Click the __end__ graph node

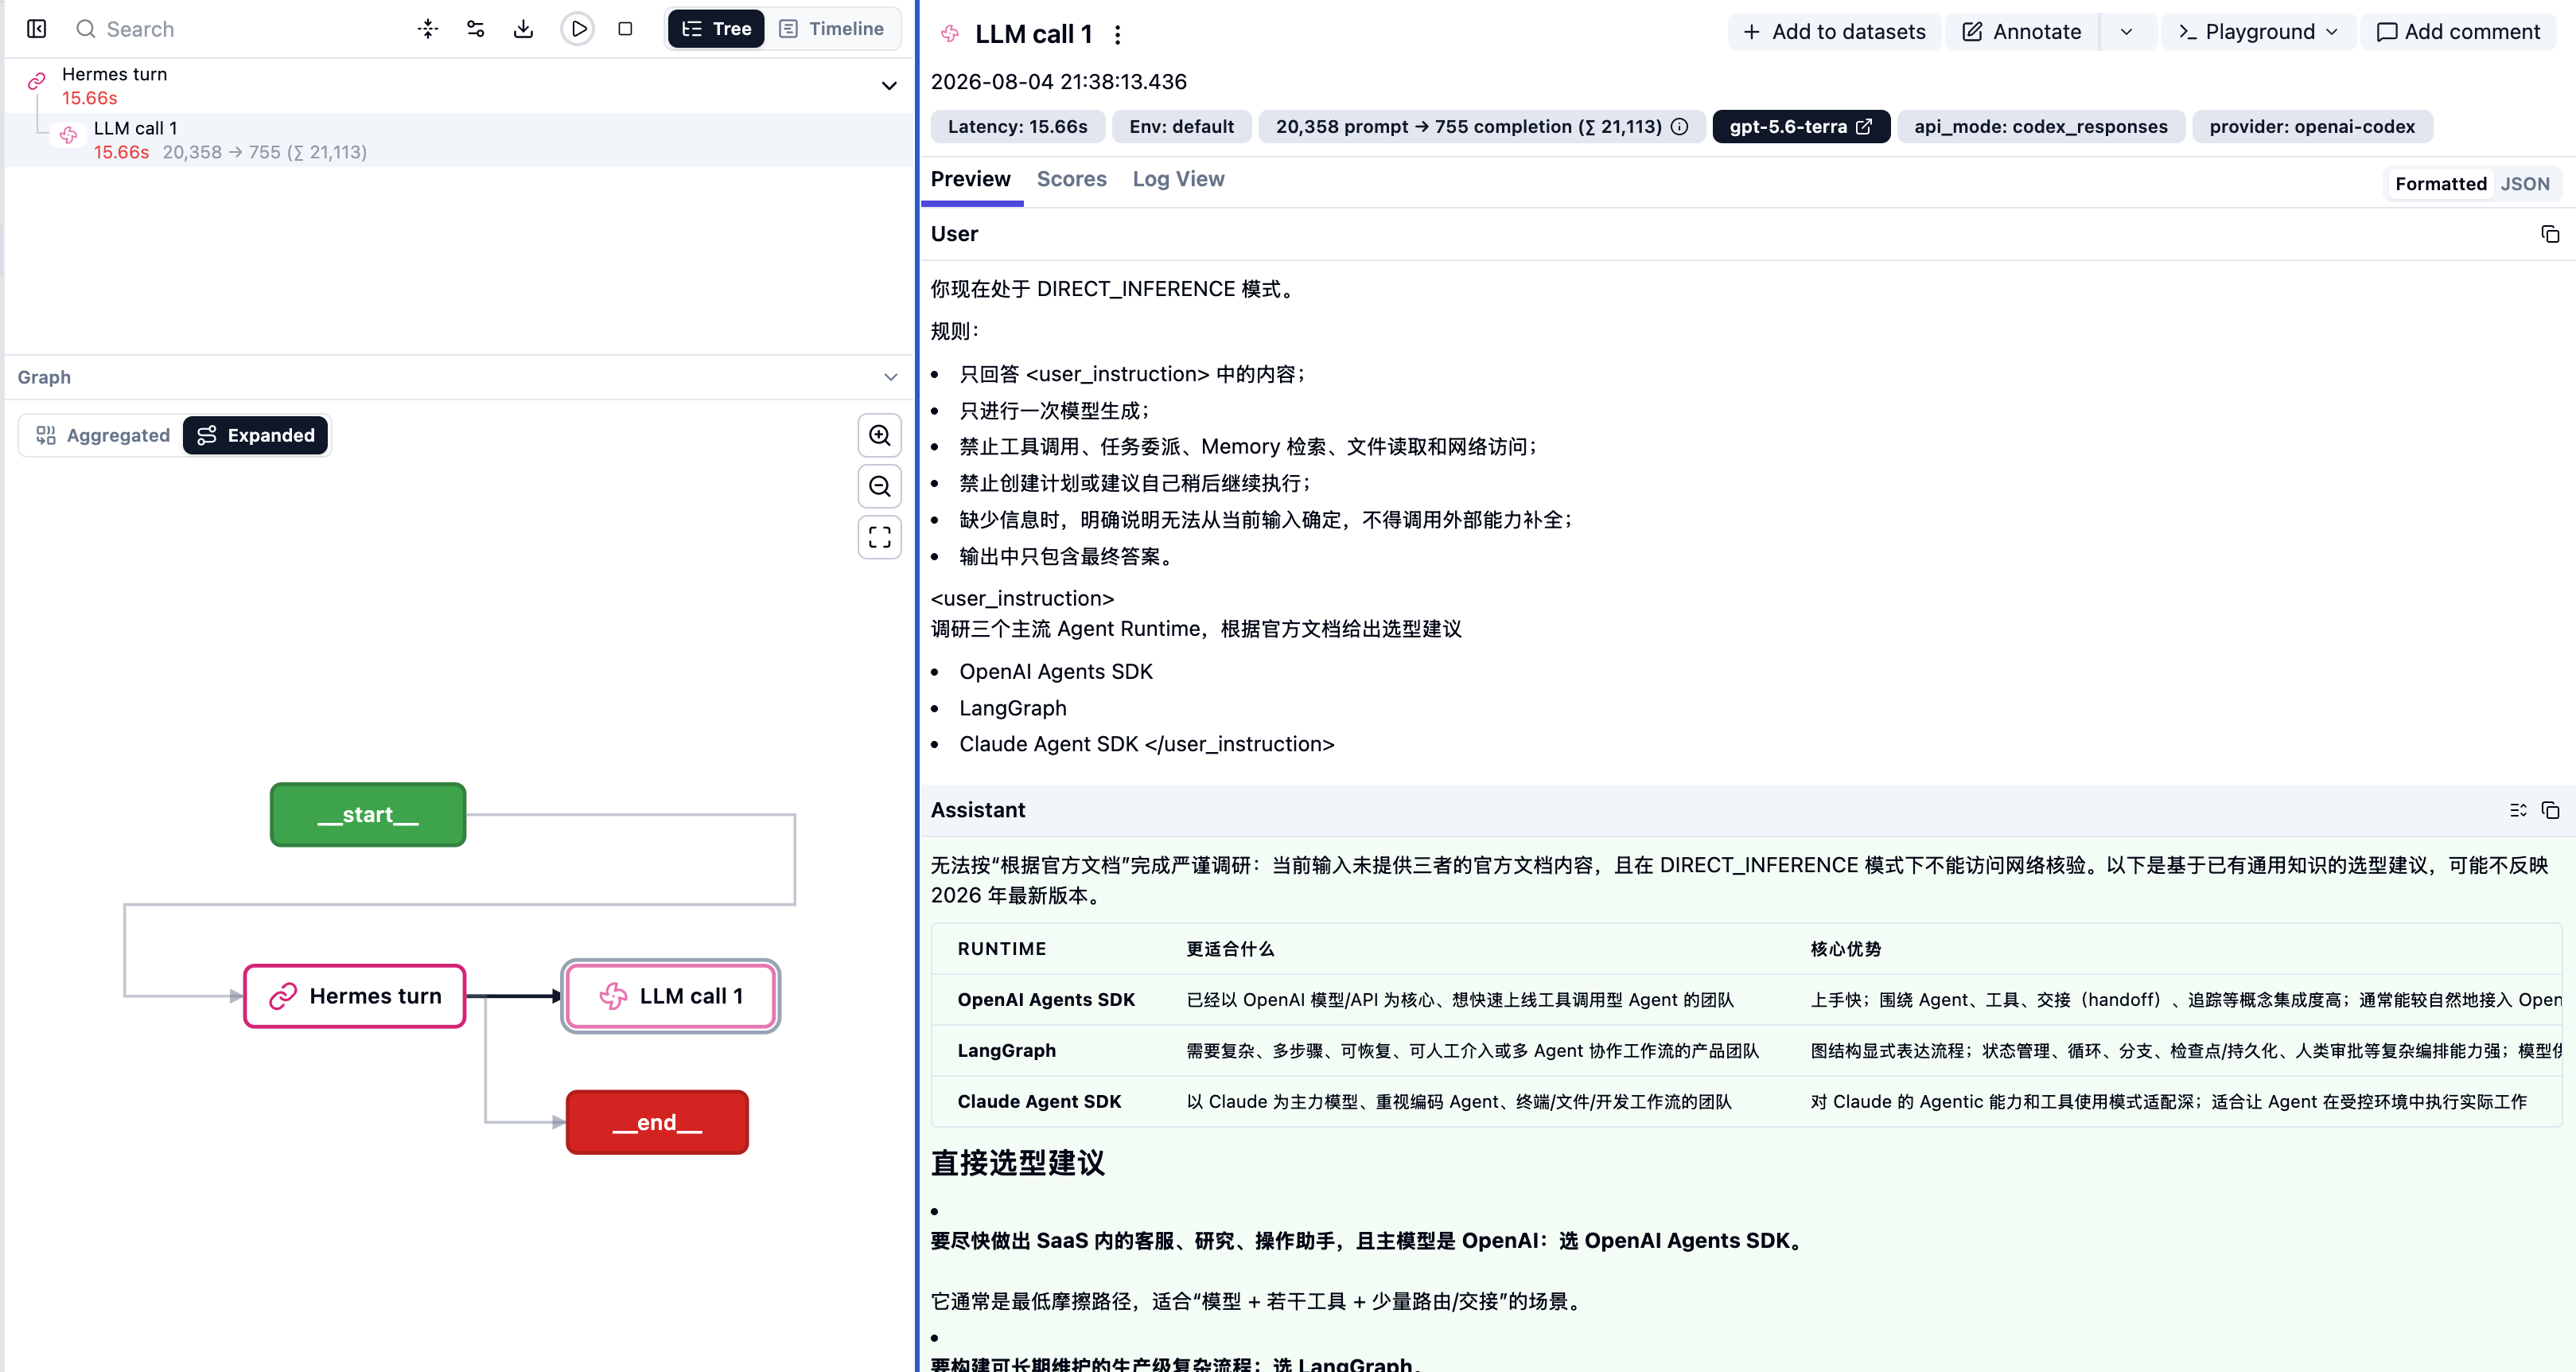pyautogui.click(x=657, y=1122)
